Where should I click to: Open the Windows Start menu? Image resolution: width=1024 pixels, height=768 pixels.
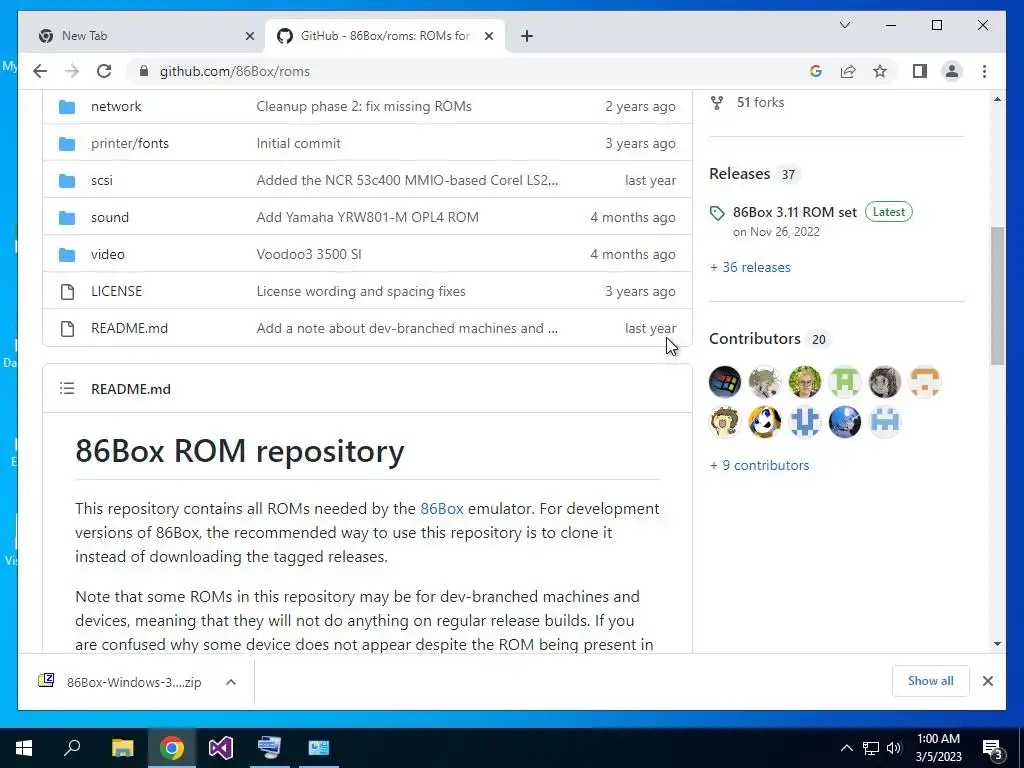(24, 748)
